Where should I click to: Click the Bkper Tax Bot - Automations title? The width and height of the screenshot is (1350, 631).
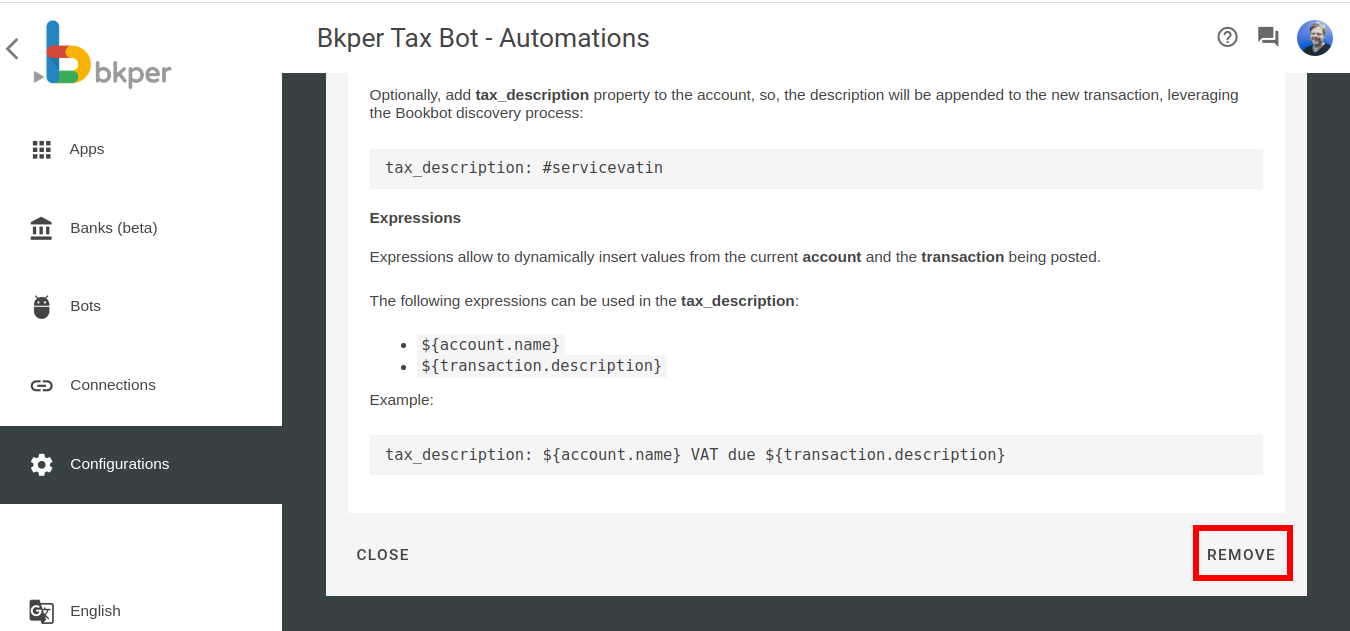(x=483, y=38)
